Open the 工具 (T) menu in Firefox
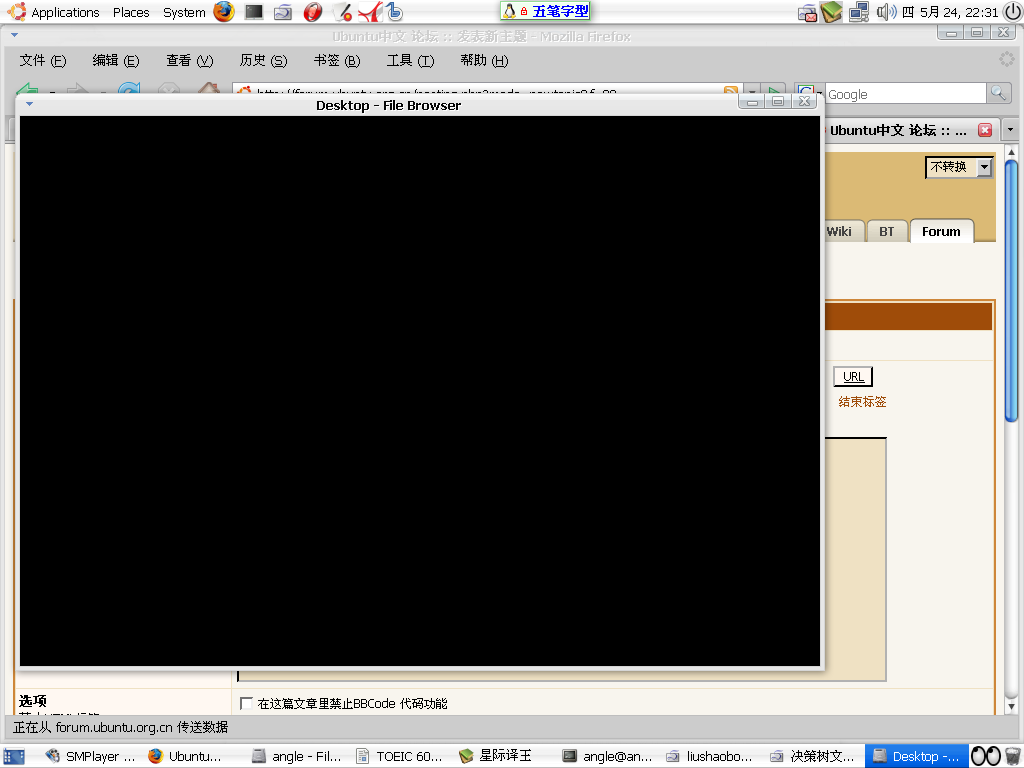This screenshot has width=1024, height=768. click(410, 61)
